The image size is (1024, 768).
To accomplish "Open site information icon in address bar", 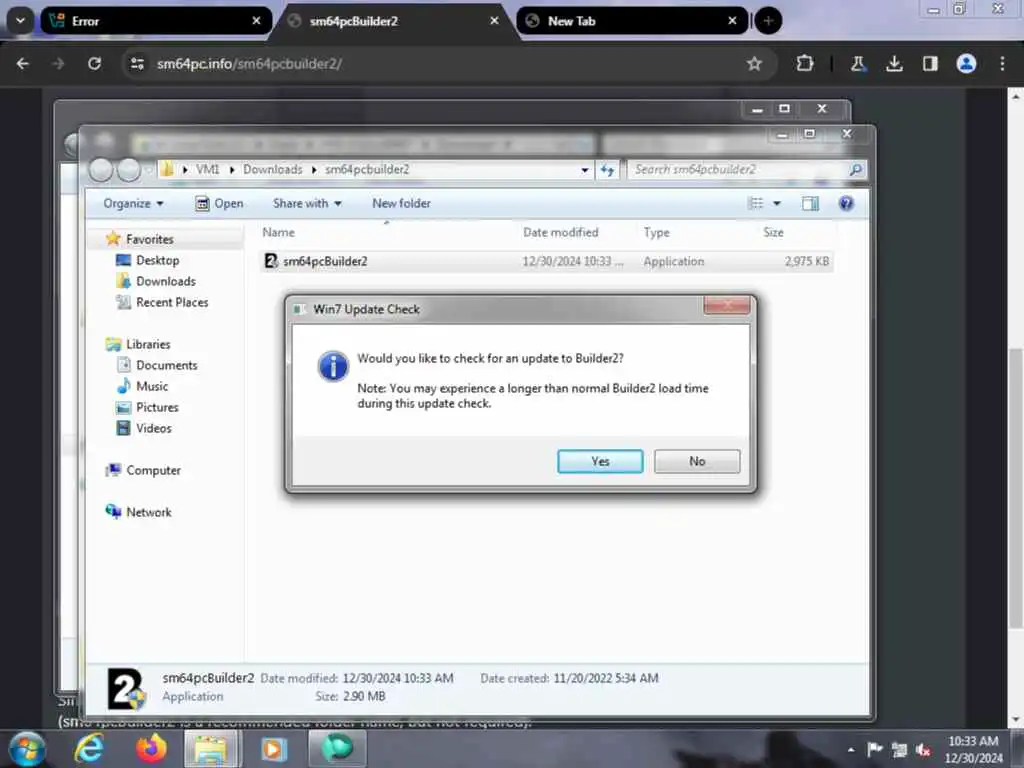I will [x=137, y=63].
